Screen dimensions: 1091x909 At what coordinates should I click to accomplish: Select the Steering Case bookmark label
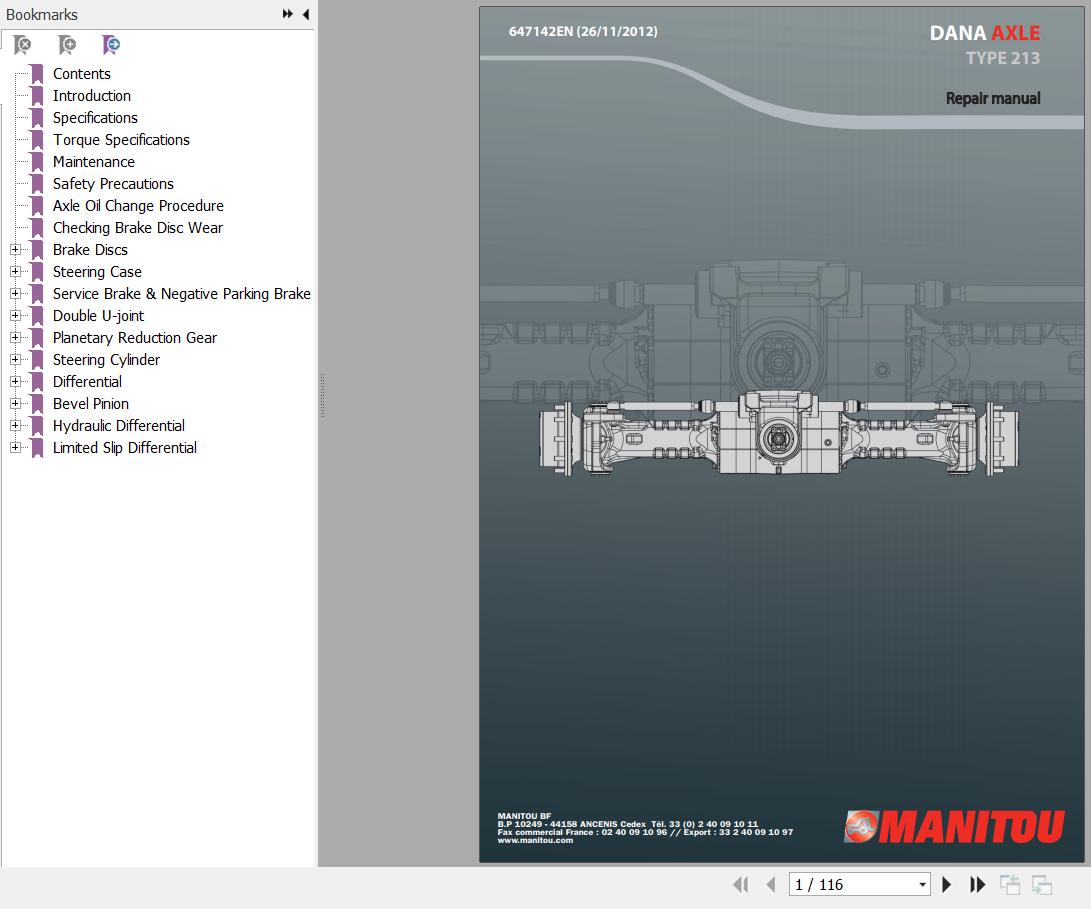[x=97, y=271]
